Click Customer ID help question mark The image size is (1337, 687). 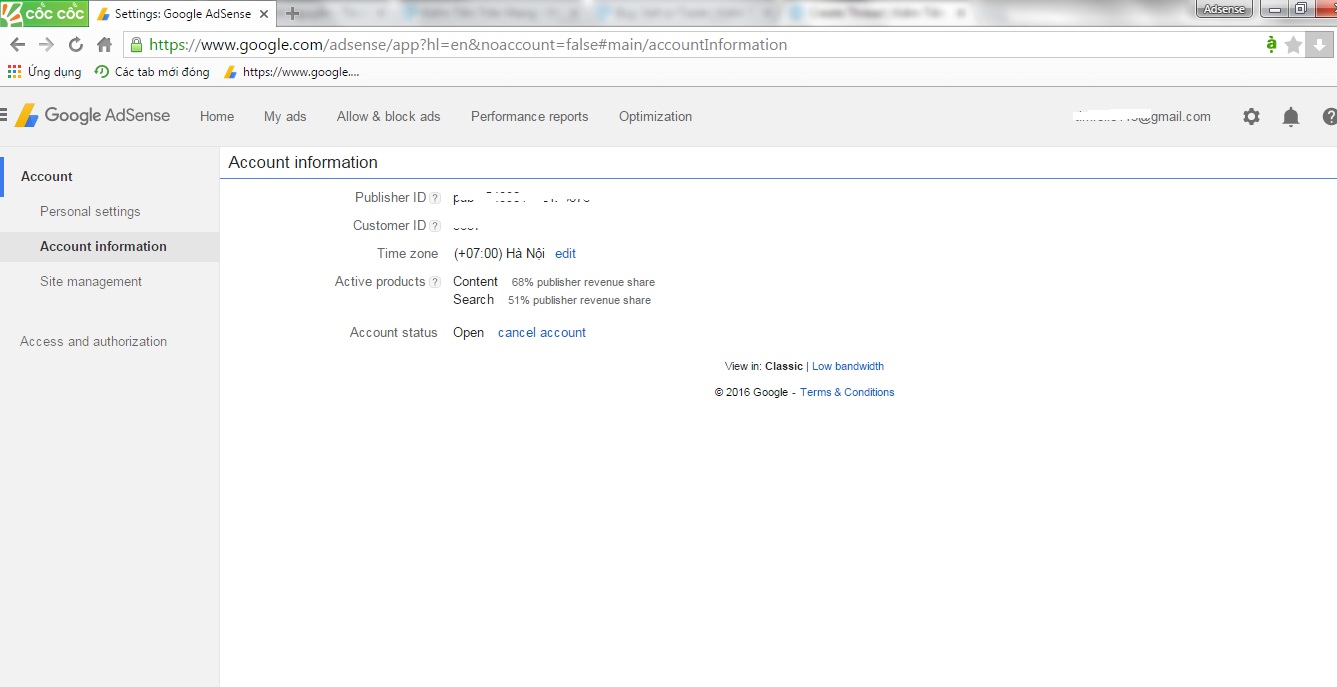pyautogui.click(x=435, y=226)
